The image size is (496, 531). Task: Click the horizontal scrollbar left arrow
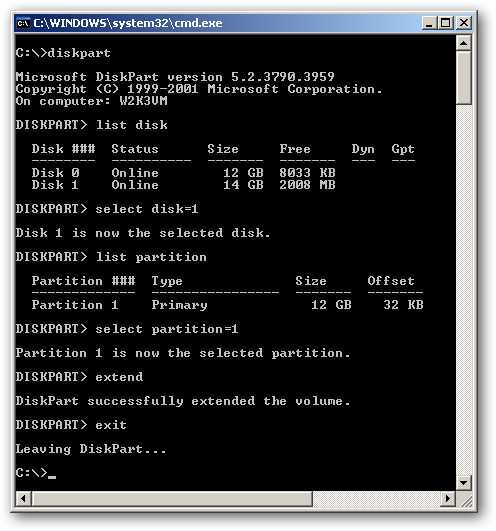click(x=23, y=498)
